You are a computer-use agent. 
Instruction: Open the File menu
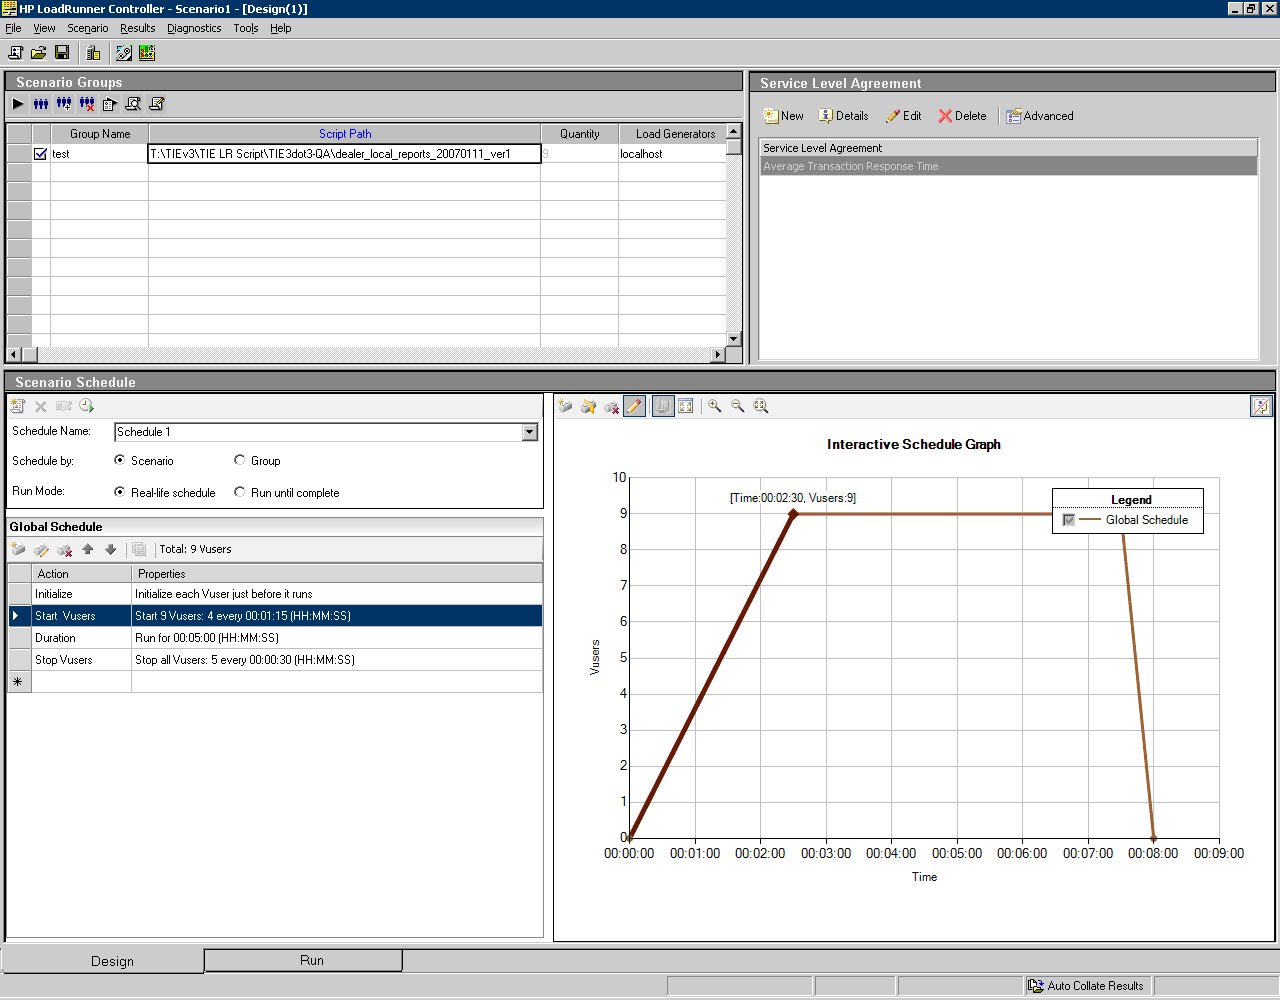click(x=13, y=28)
